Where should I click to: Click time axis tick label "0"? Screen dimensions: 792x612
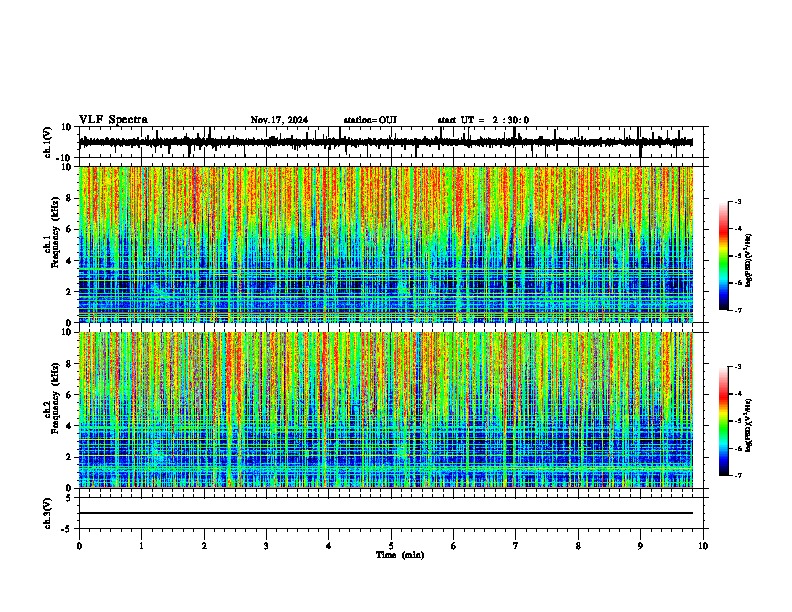[79, 546]
